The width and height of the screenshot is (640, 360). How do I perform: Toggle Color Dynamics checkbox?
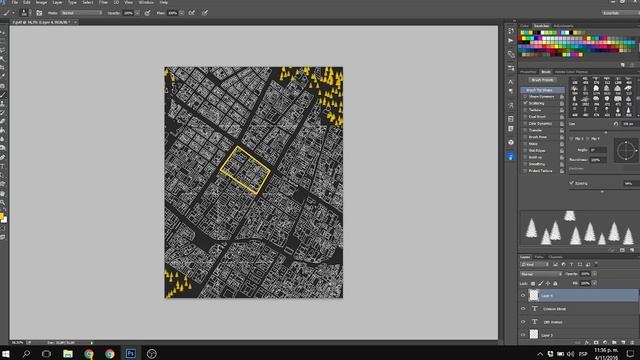(x=525, y=124)
